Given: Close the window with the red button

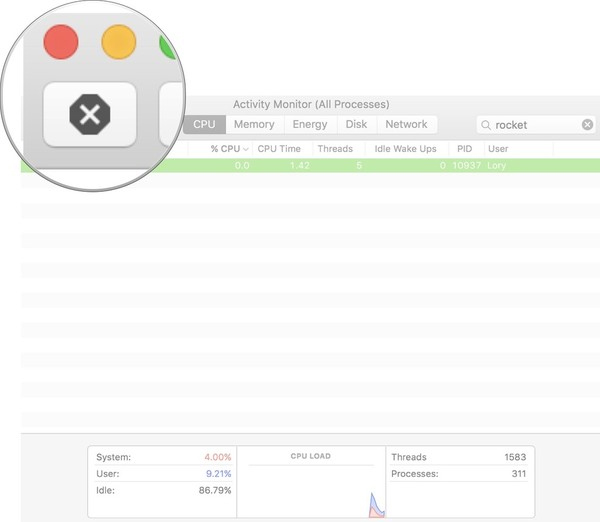Looking at the screenshot, I should point(61,43).
